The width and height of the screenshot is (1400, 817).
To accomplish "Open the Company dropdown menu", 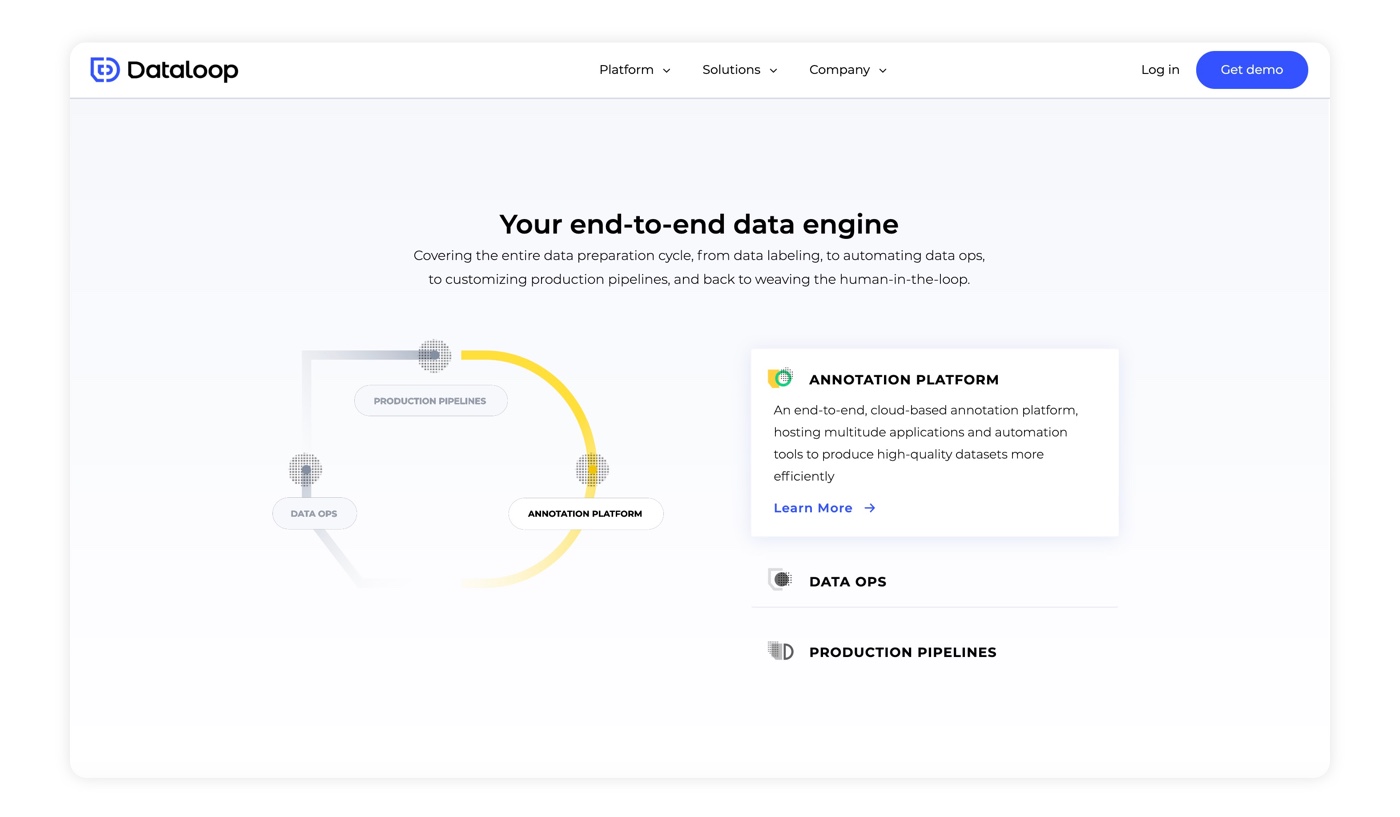I will pyautogui.click(x=847, y=70).
